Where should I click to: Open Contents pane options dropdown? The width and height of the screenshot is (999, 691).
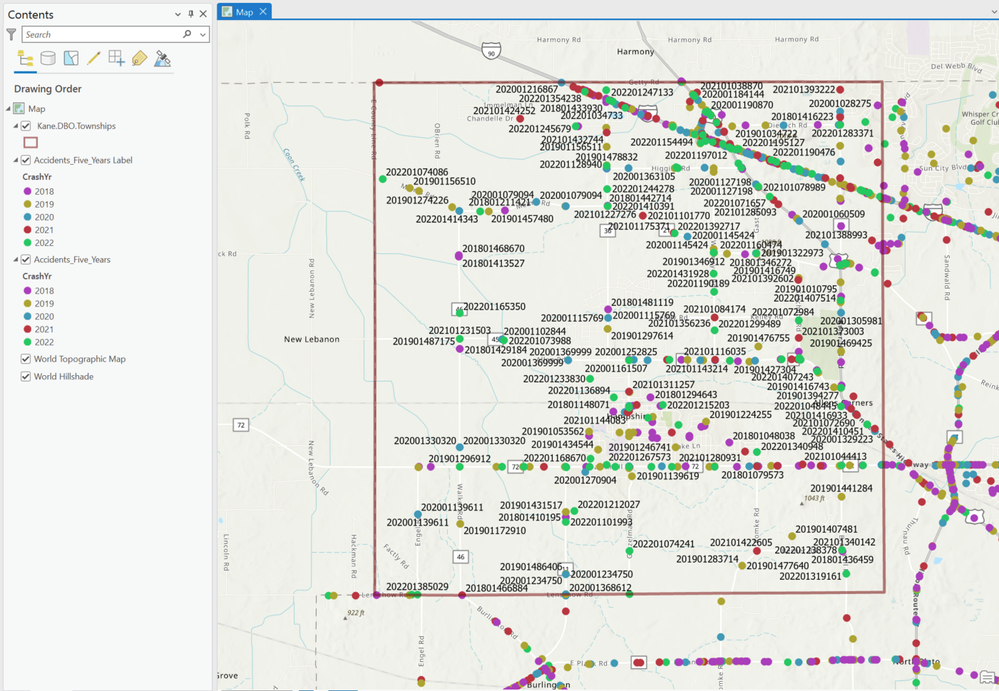[x=178, y=14]
